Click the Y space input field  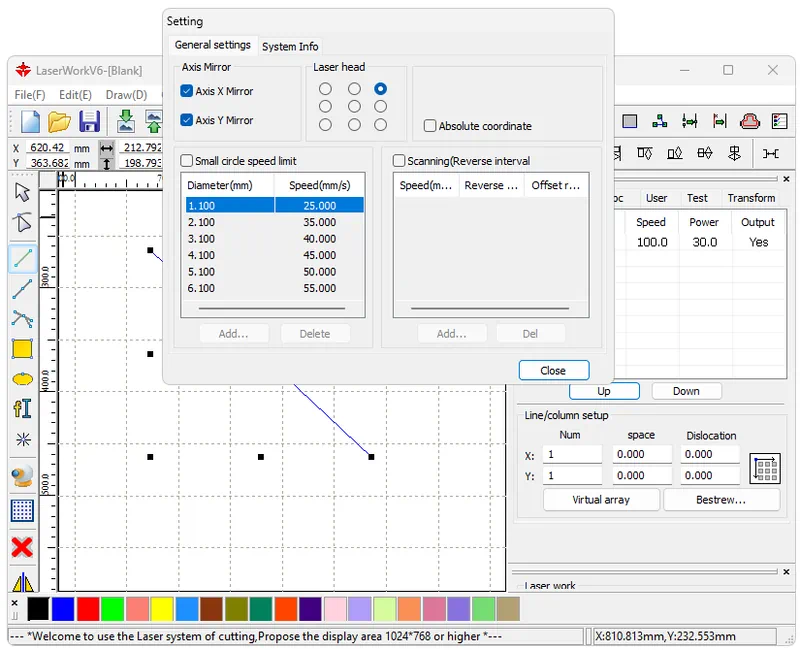click(642, 476)
